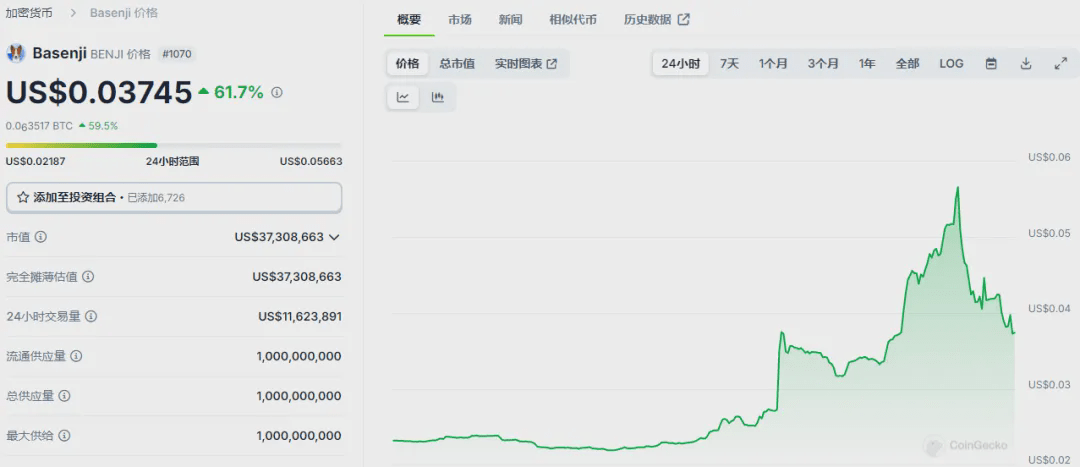Select the 7天 time range
The image size is (1080, 467).
pos(729,64)
